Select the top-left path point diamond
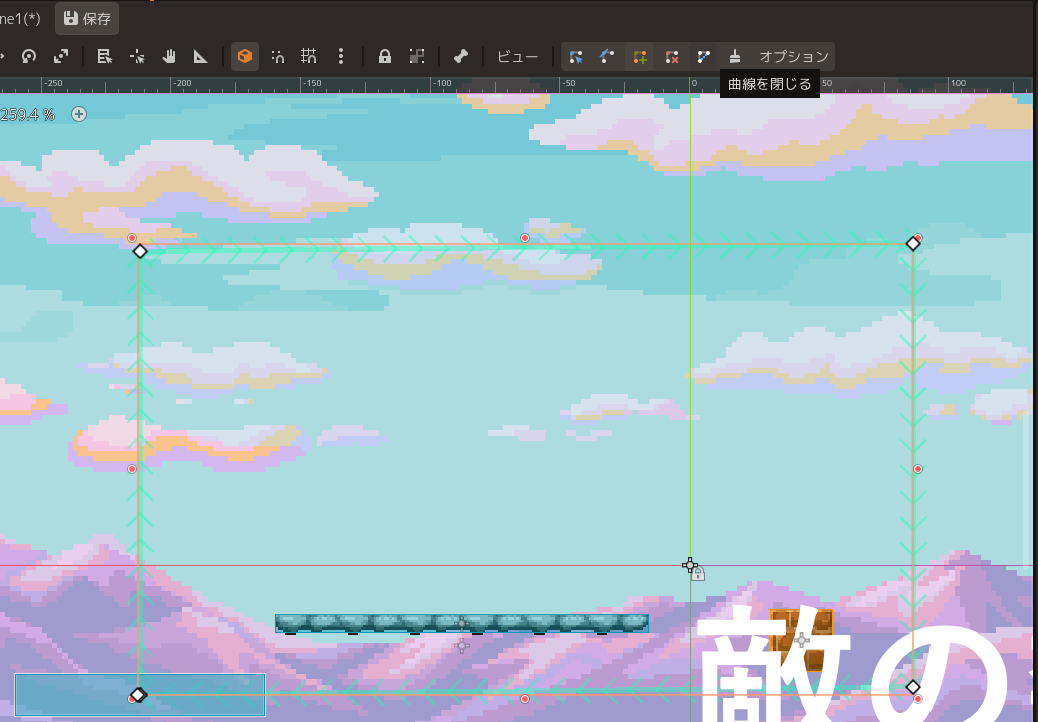Screen dimensions: 1038x722 point(140,251)
